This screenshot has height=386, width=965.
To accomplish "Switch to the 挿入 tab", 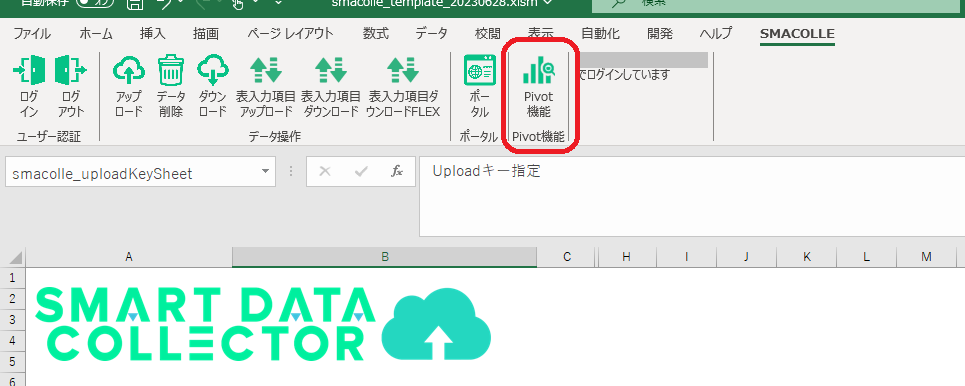I will tap(153, 34).
